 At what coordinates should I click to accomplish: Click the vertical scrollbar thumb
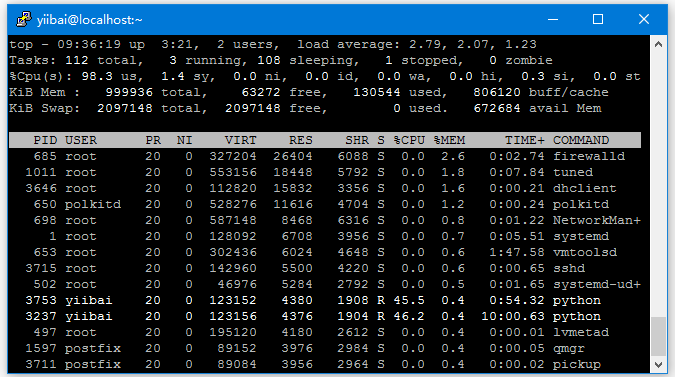[658, 337]
